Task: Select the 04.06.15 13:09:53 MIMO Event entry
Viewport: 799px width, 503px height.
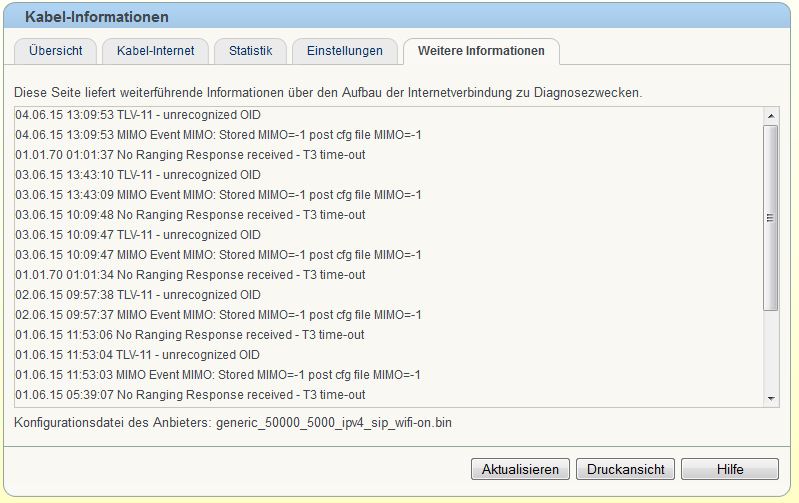Action: tap(218, 135)
